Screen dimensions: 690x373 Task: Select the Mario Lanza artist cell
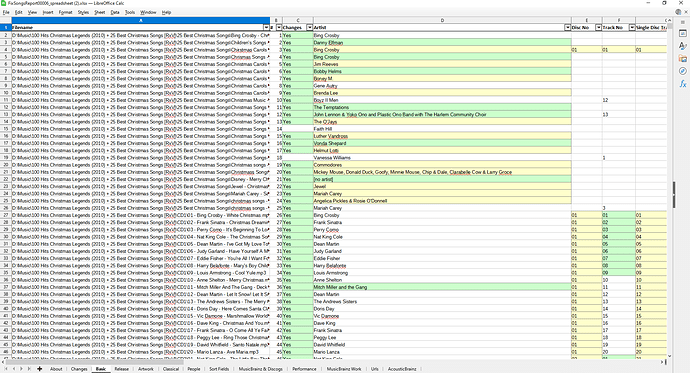[442, 352]
